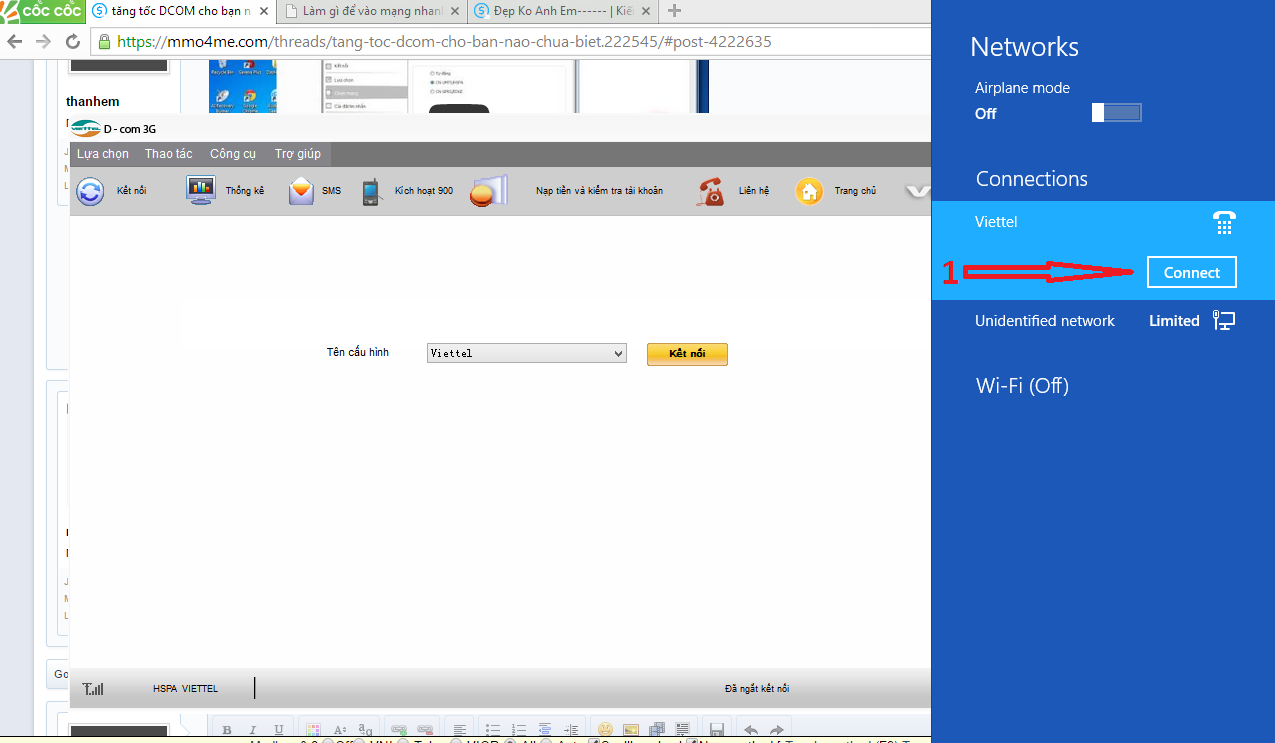The width and height of the screenshot is (1275, 743).
Task: Open the SMS envelope icon
Action: click(x=301, y=190)
